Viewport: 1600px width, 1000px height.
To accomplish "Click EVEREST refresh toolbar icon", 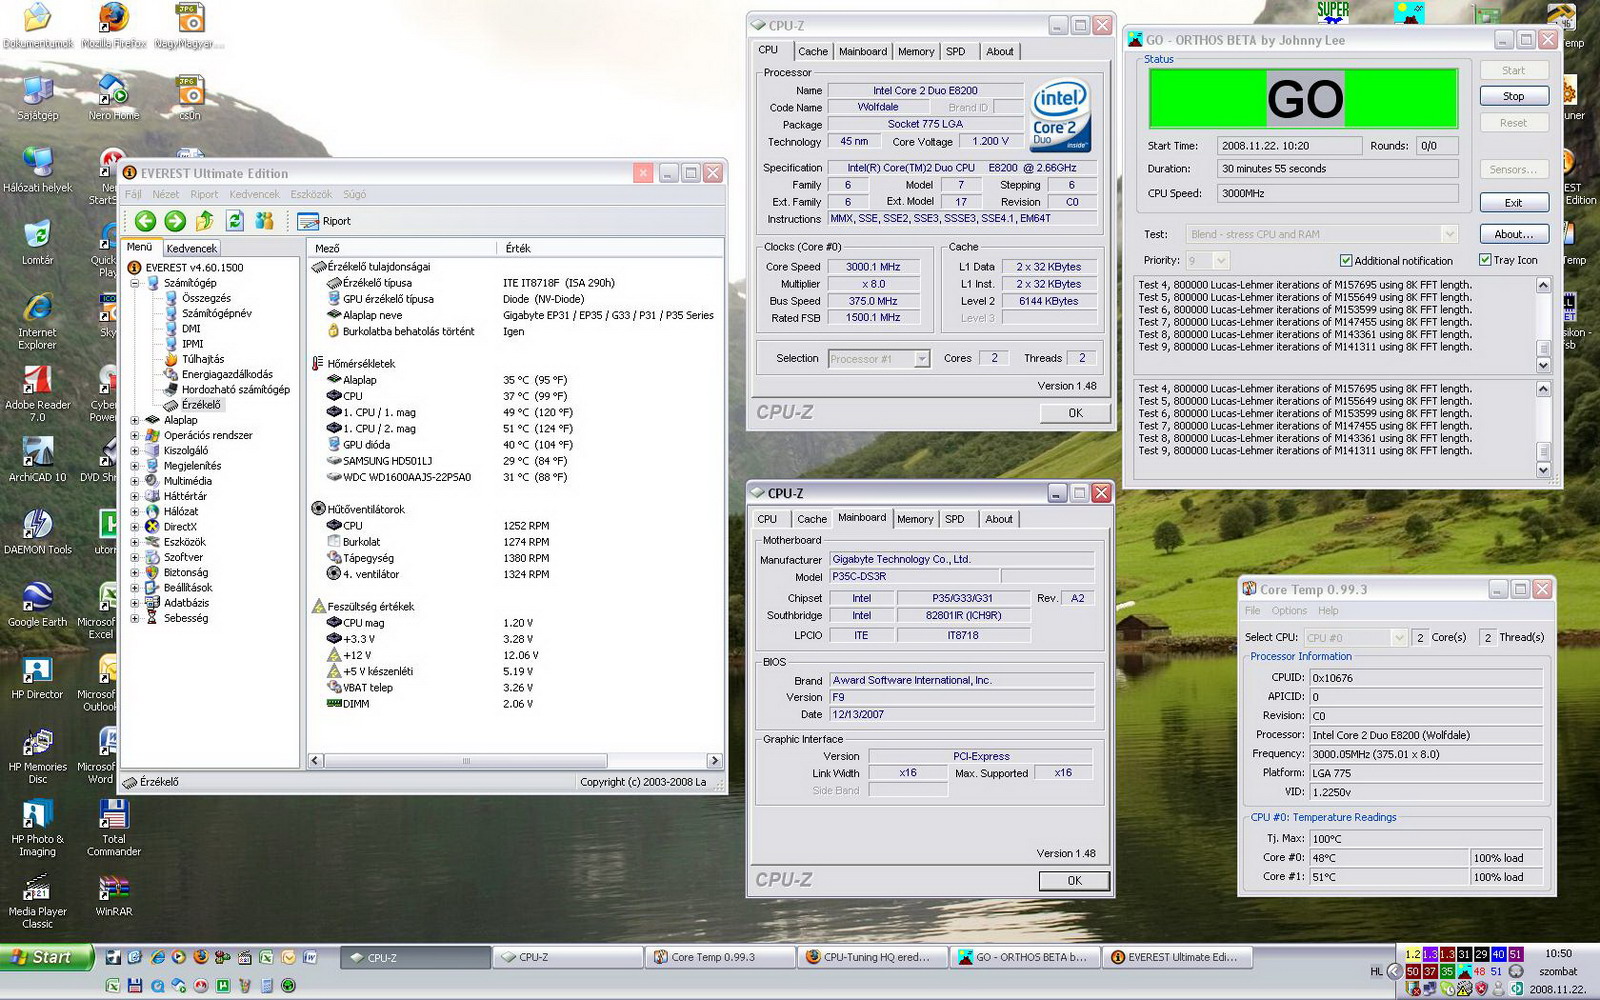I will tap(235, 221).
